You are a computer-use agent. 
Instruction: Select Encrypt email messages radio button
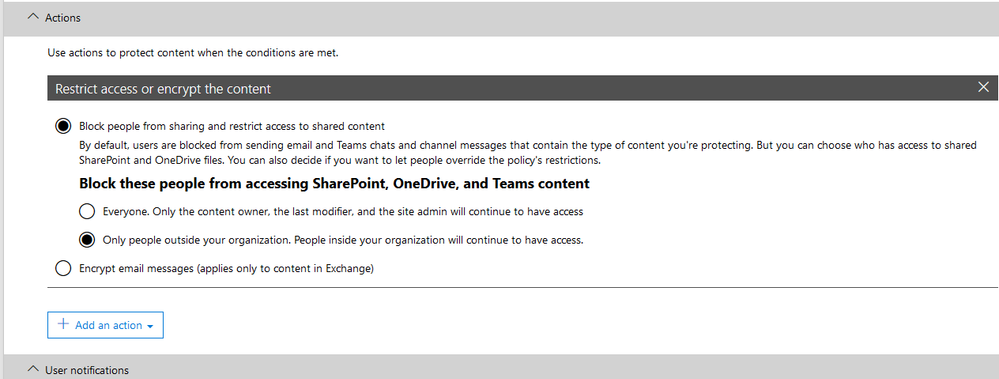[63, 268]
